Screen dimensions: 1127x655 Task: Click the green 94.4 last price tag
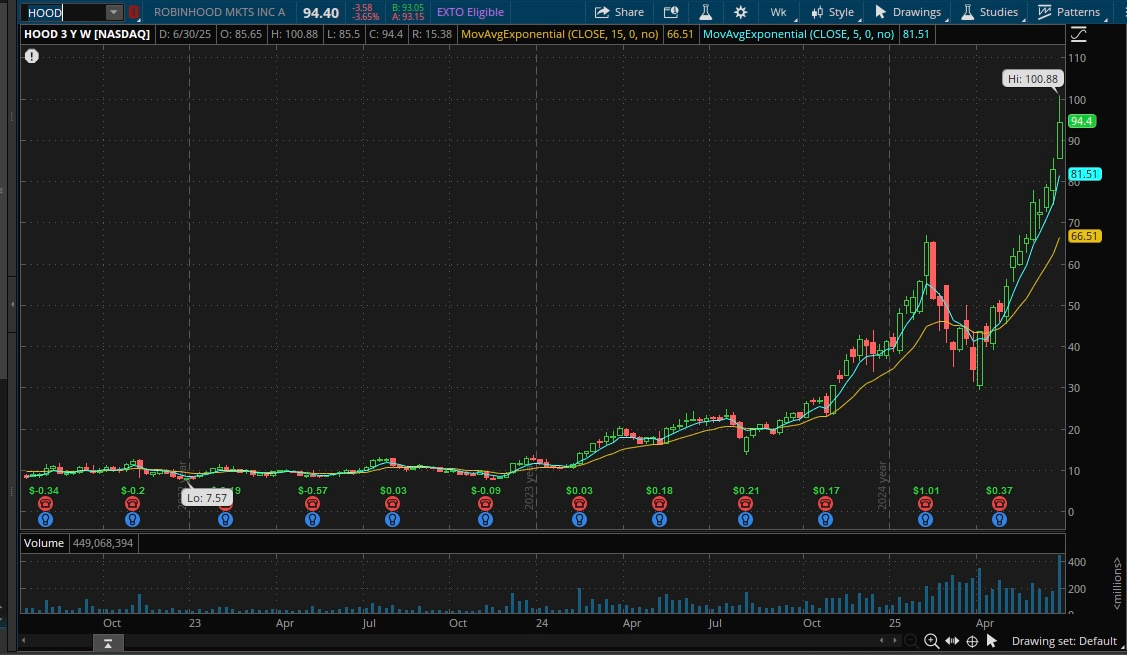[x=1082, y=121]
